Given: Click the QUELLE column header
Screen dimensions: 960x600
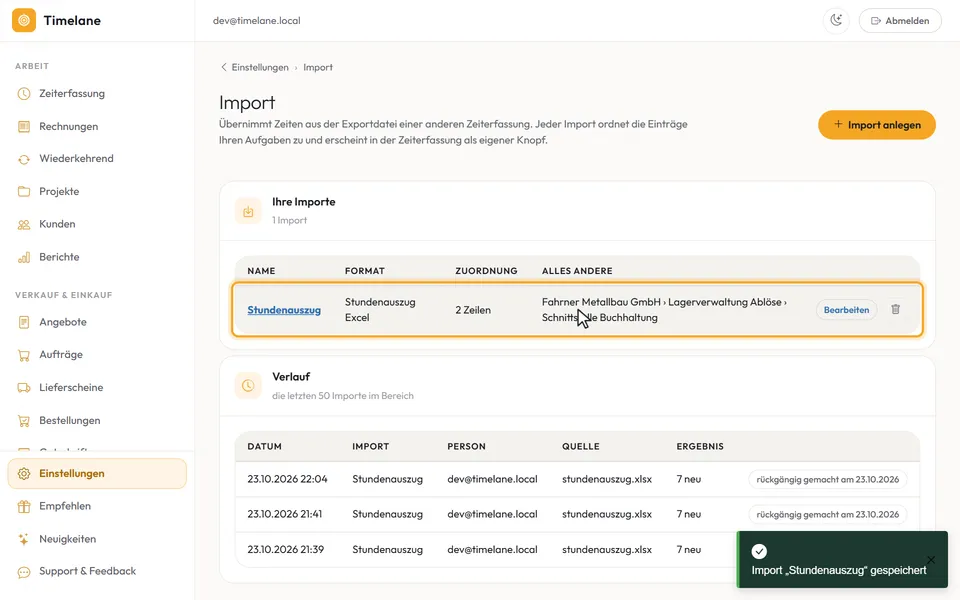Looking at the screenshot, I should pos(580,446).
